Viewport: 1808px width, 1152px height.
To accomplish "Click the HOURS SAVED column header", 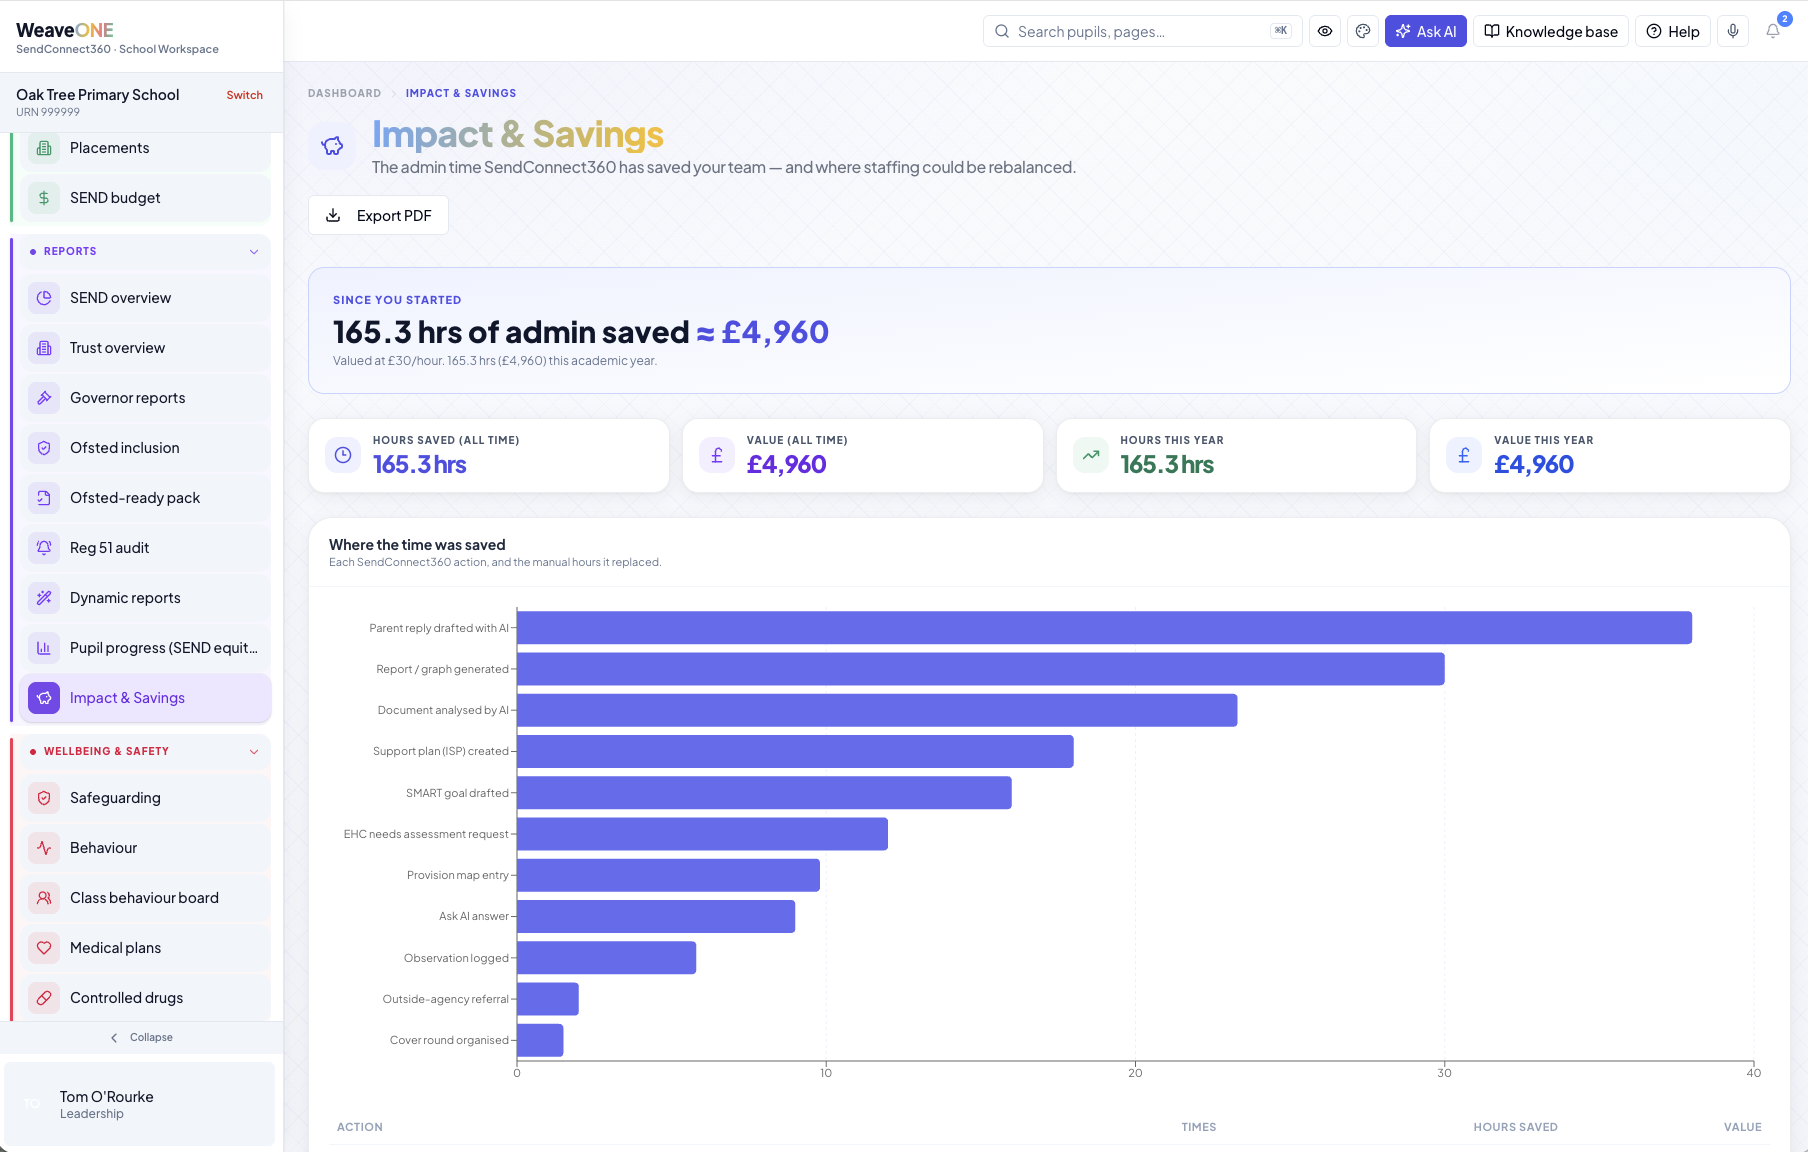I will coord(1515,1127).
